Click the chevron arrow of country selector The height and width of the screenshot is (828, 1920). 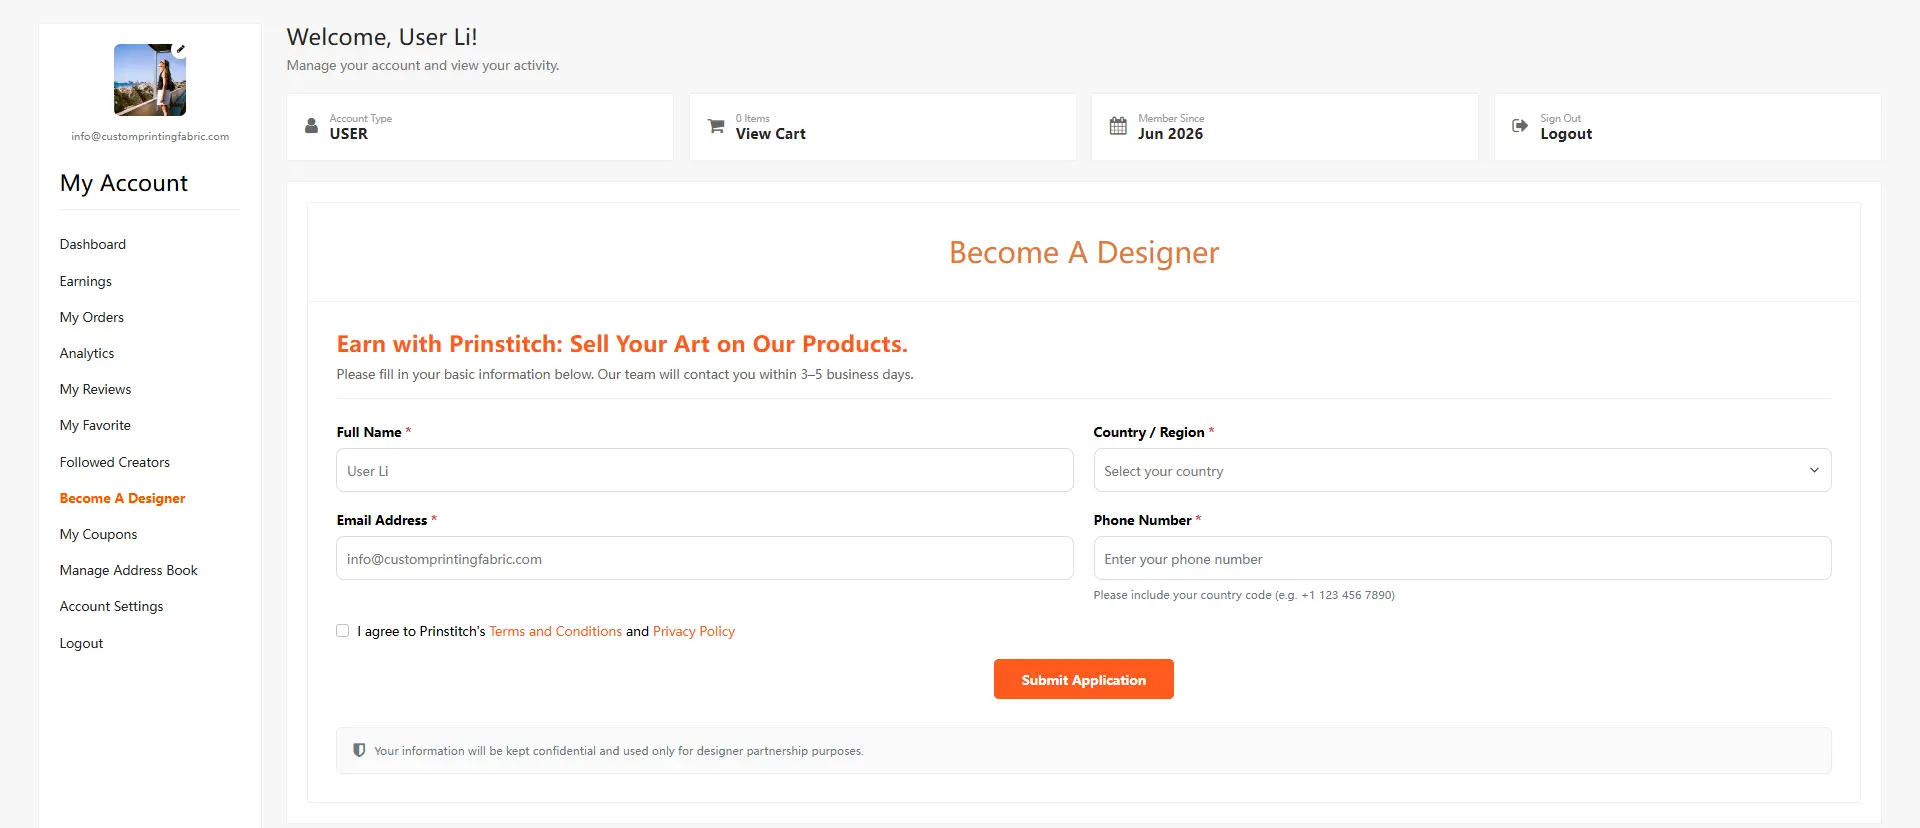click(x=1814, y=470)
